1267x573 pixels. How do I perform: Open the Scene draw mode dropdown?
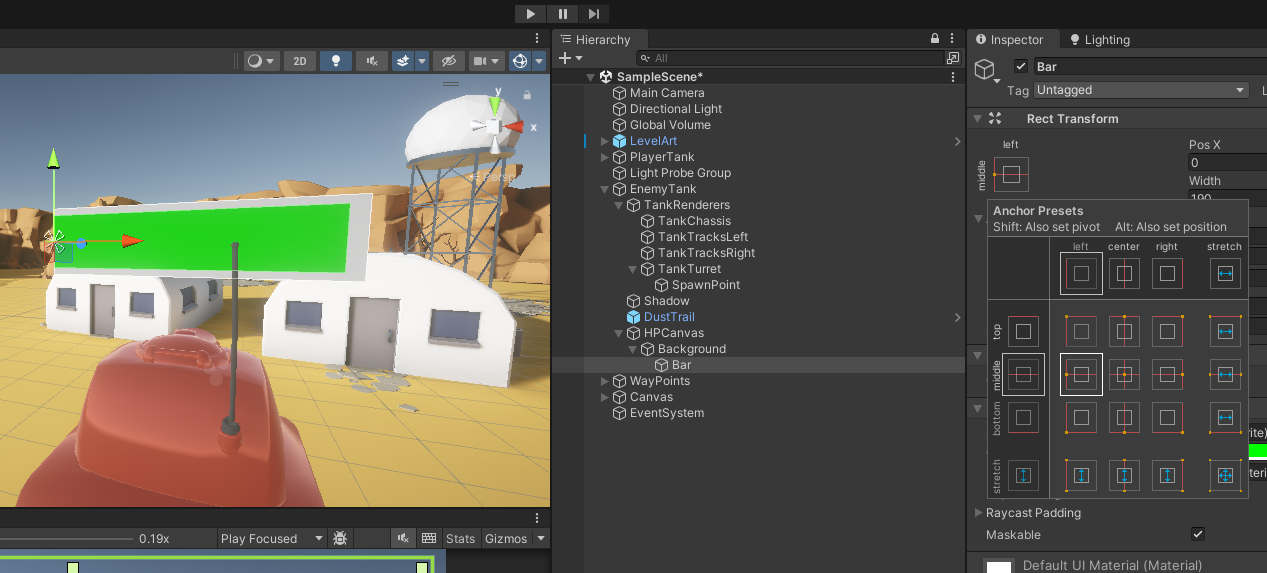262,61
